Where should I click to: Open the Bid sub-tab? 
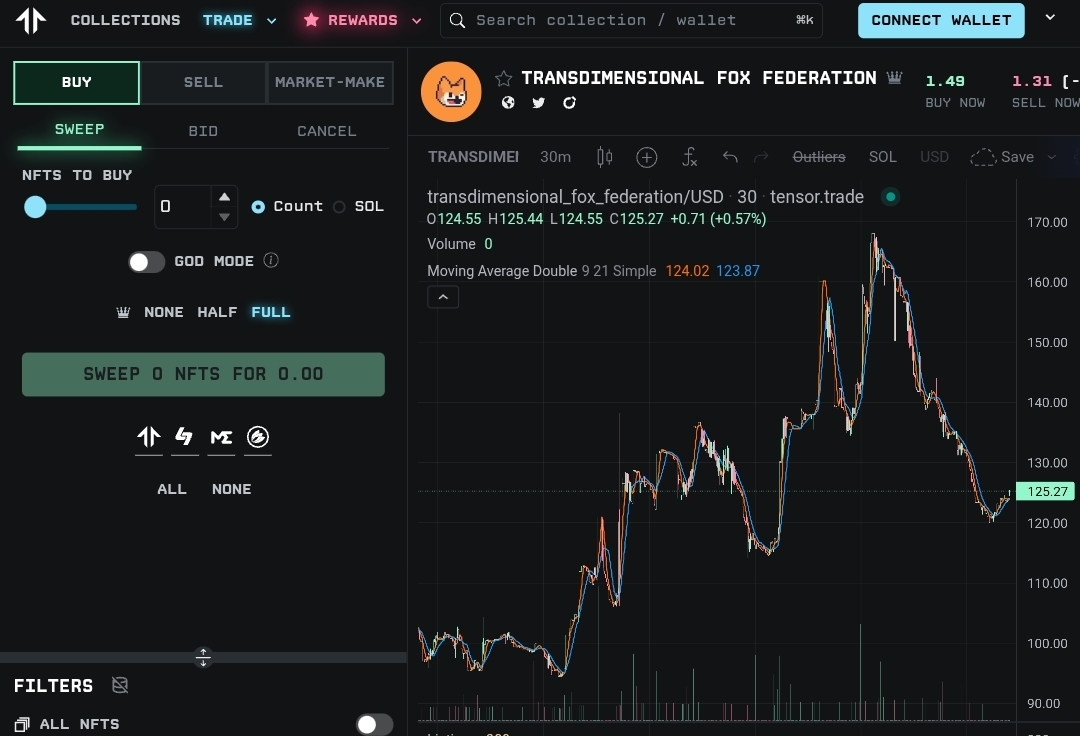(203, 131)
